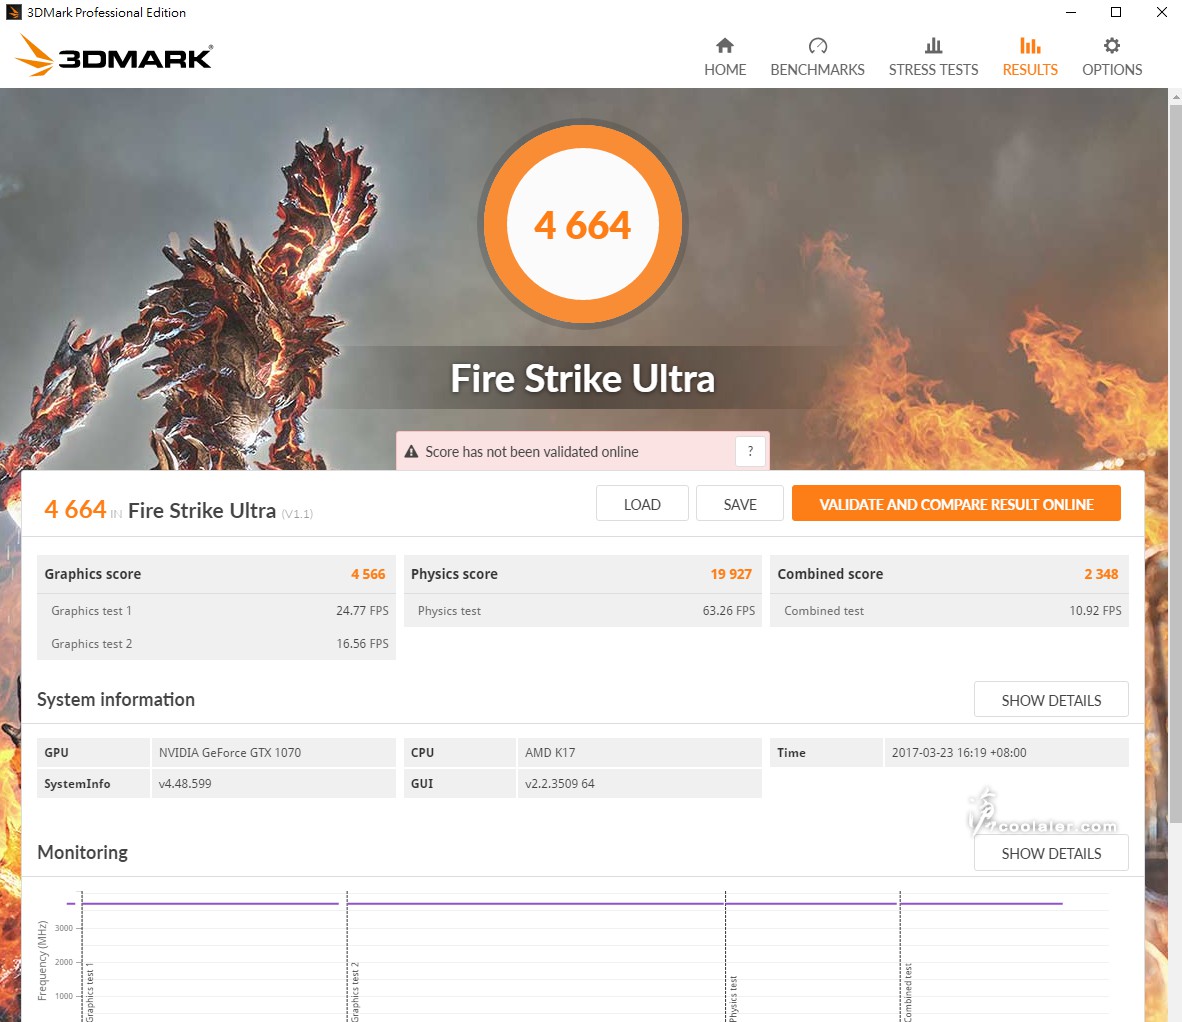Click the purple frequency line in chart
1182x1022 pixels.
tap(565, 903)
